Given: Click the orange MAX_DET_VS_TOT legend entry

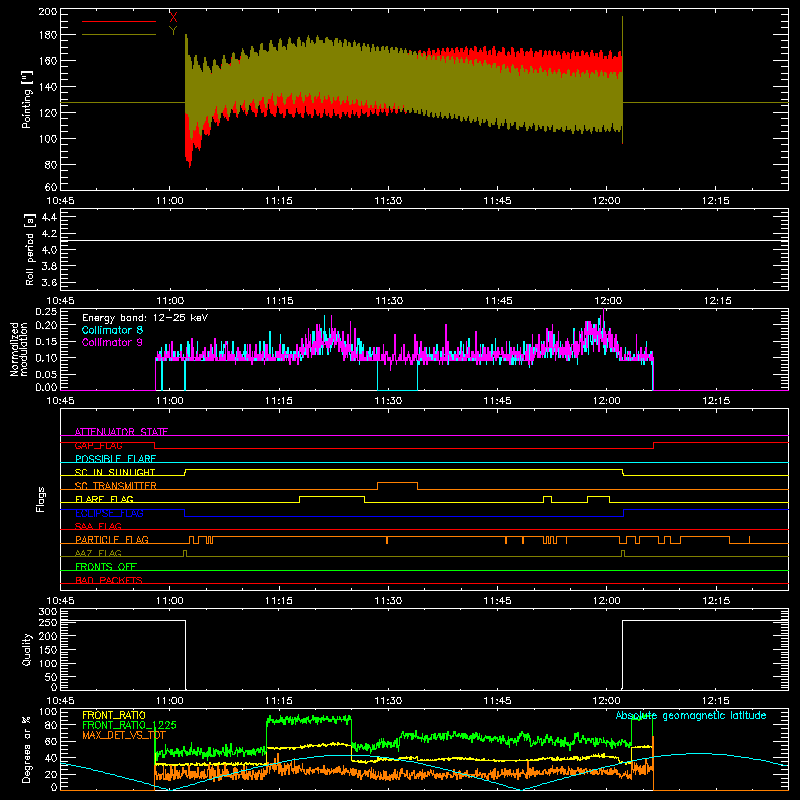Looking at the screenshot, I should (x=123, y=735).
